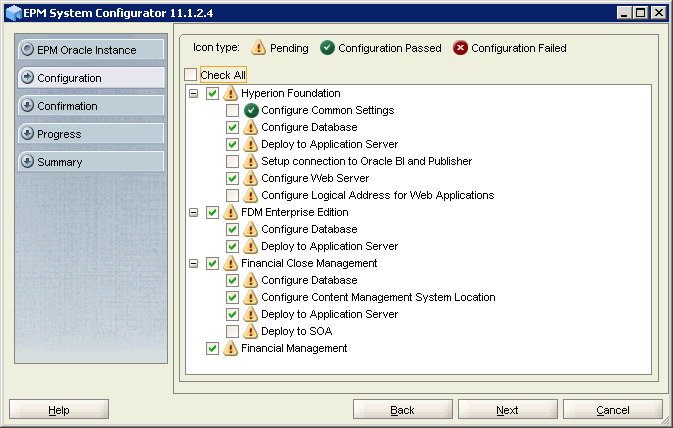Select the Financial Close Management label
The image size is (673, 428).
(309, 263)
